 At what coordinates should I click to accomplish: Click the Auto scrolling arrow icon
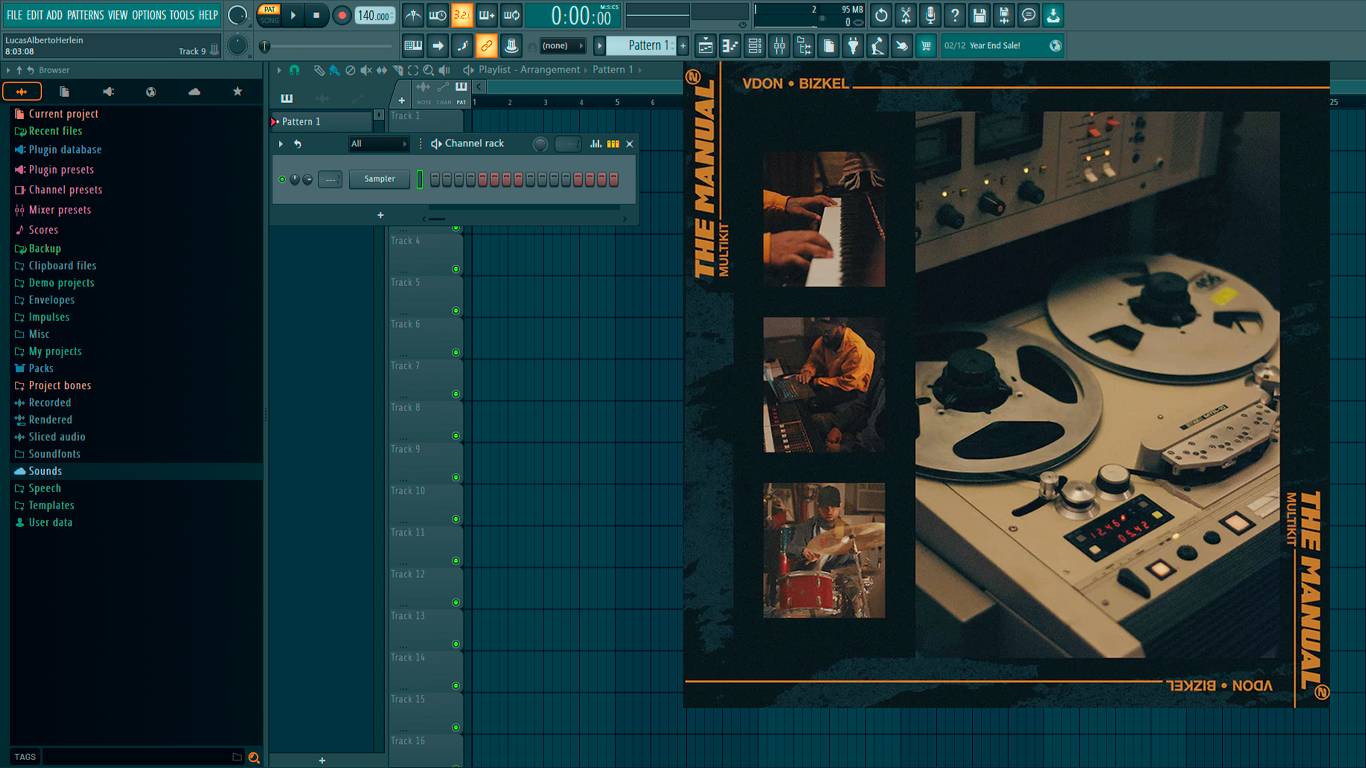click(x=437, y=45)
